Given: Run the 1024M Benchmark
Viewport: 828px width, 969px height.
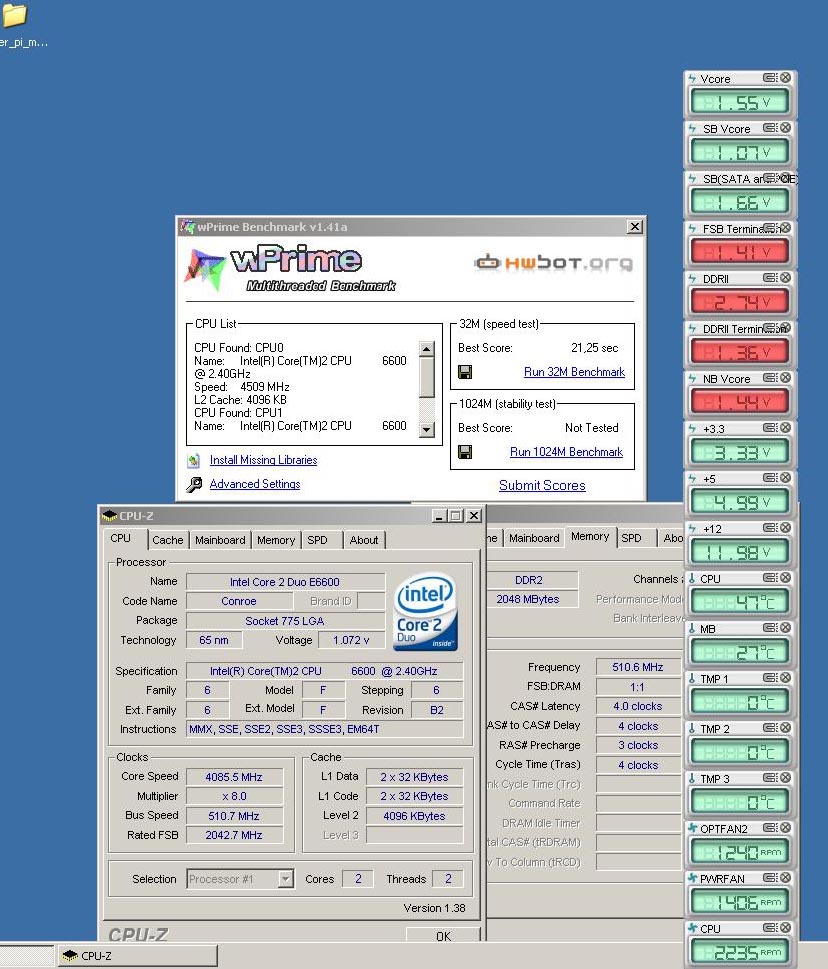Looking at the screenshot, I should pos(566,452).
